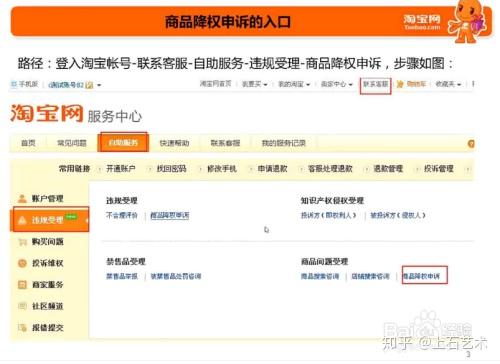The width and height of the screenshot is (500, 364).
Task: Open the 投诉管理 quick link
Action: pyautogui.click(x=439, y=169)
